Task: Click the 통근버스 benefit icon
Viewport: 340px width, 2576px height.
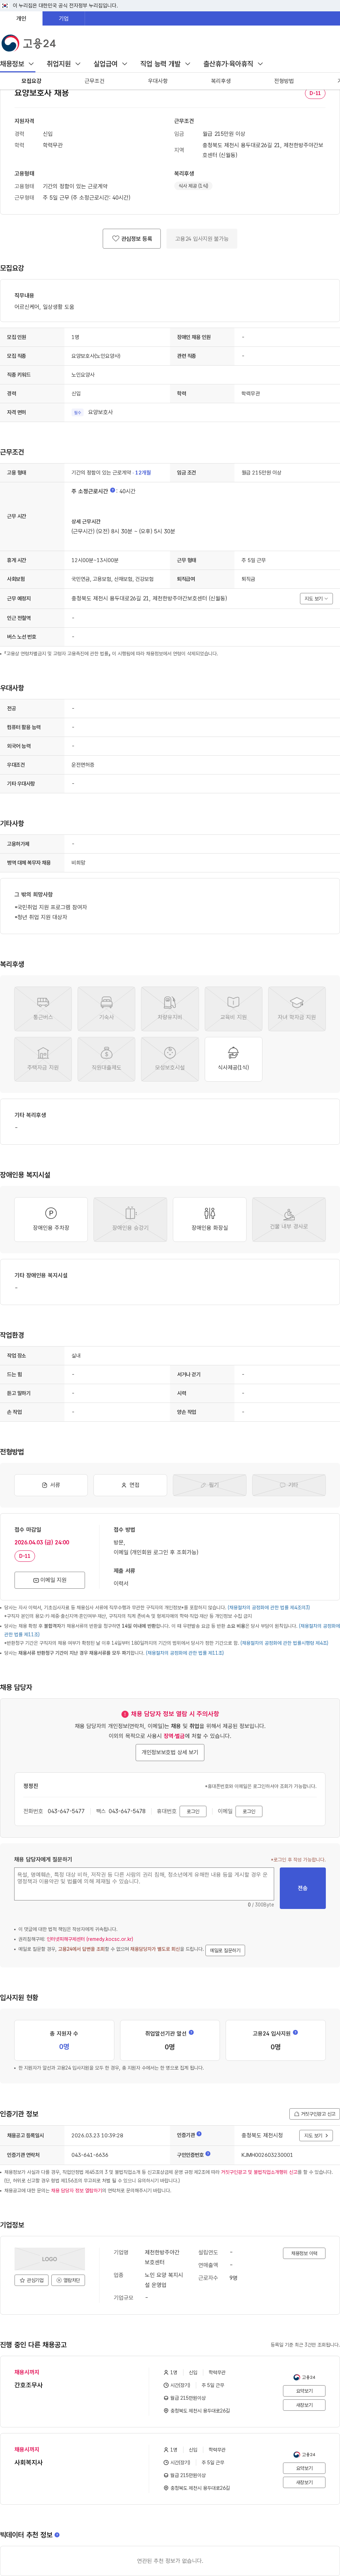Action: [x=43, y=1009]
